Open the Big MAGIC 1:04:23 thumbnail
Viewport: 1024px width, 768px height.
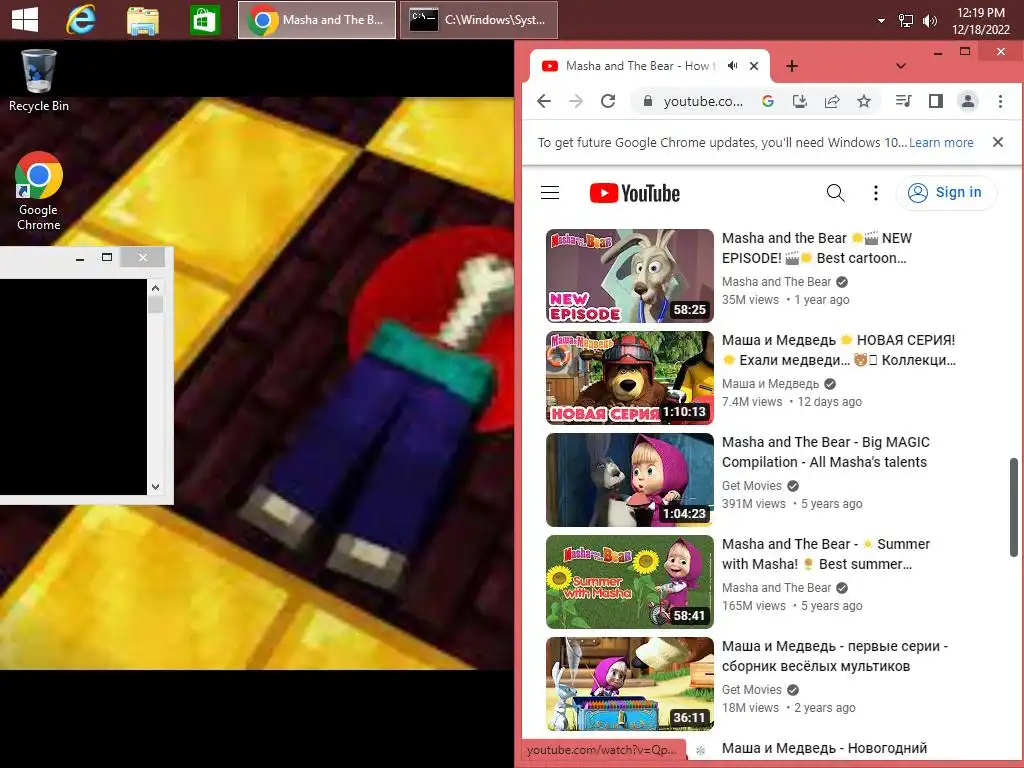tap(630, 479)
